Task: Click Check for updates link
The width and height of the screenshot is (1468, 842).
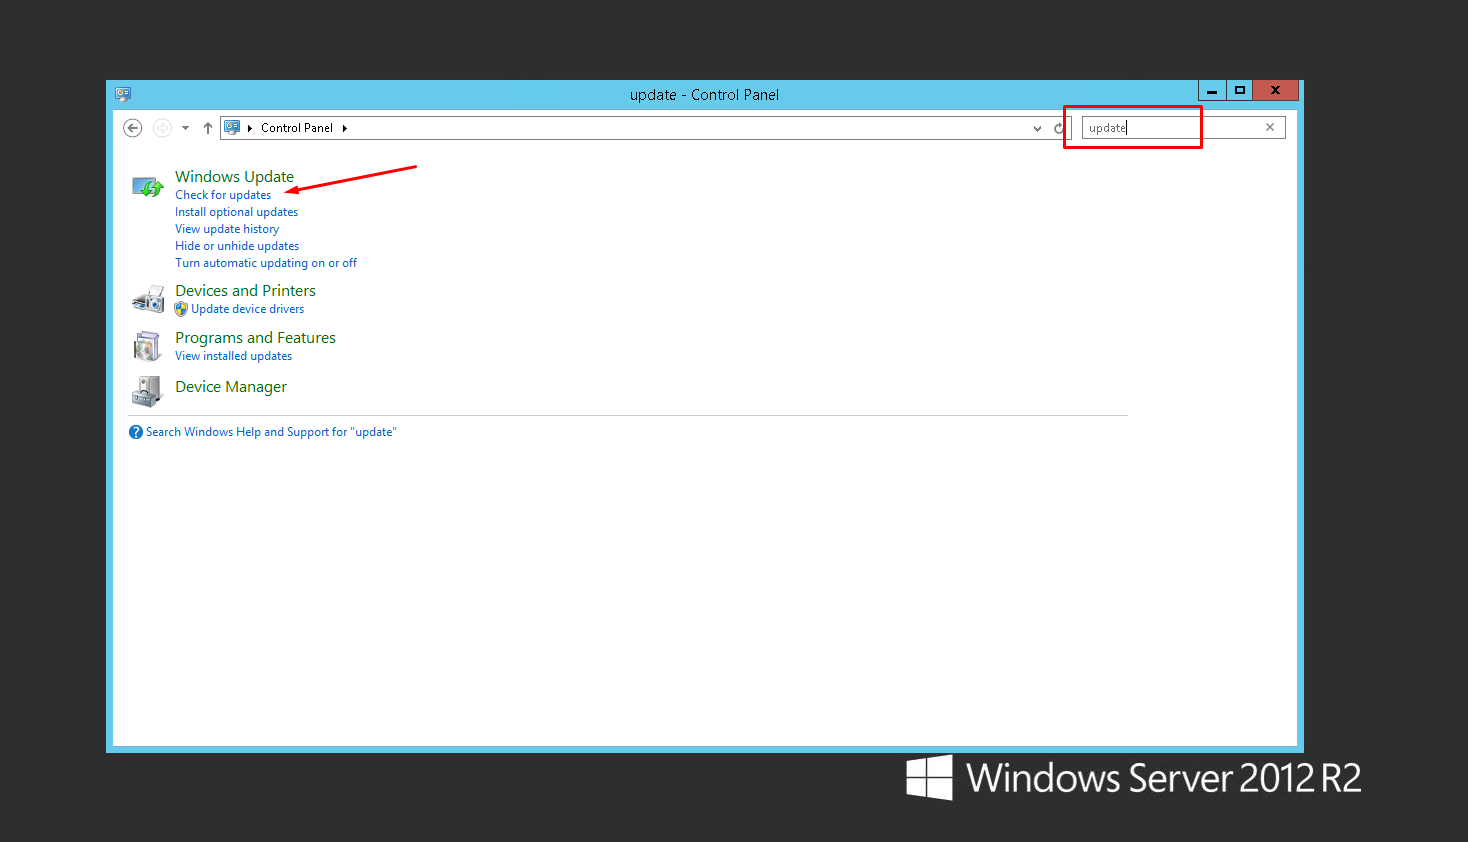Action: click(223, 195)
